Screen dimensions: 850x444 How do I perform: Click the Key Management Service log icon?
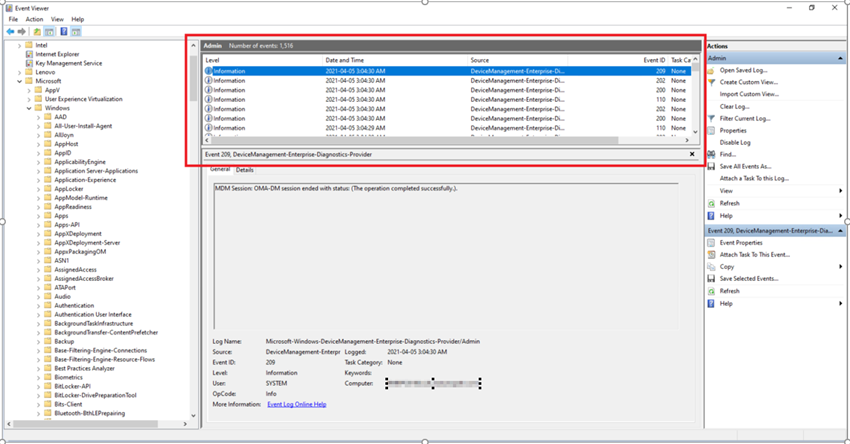29,63
